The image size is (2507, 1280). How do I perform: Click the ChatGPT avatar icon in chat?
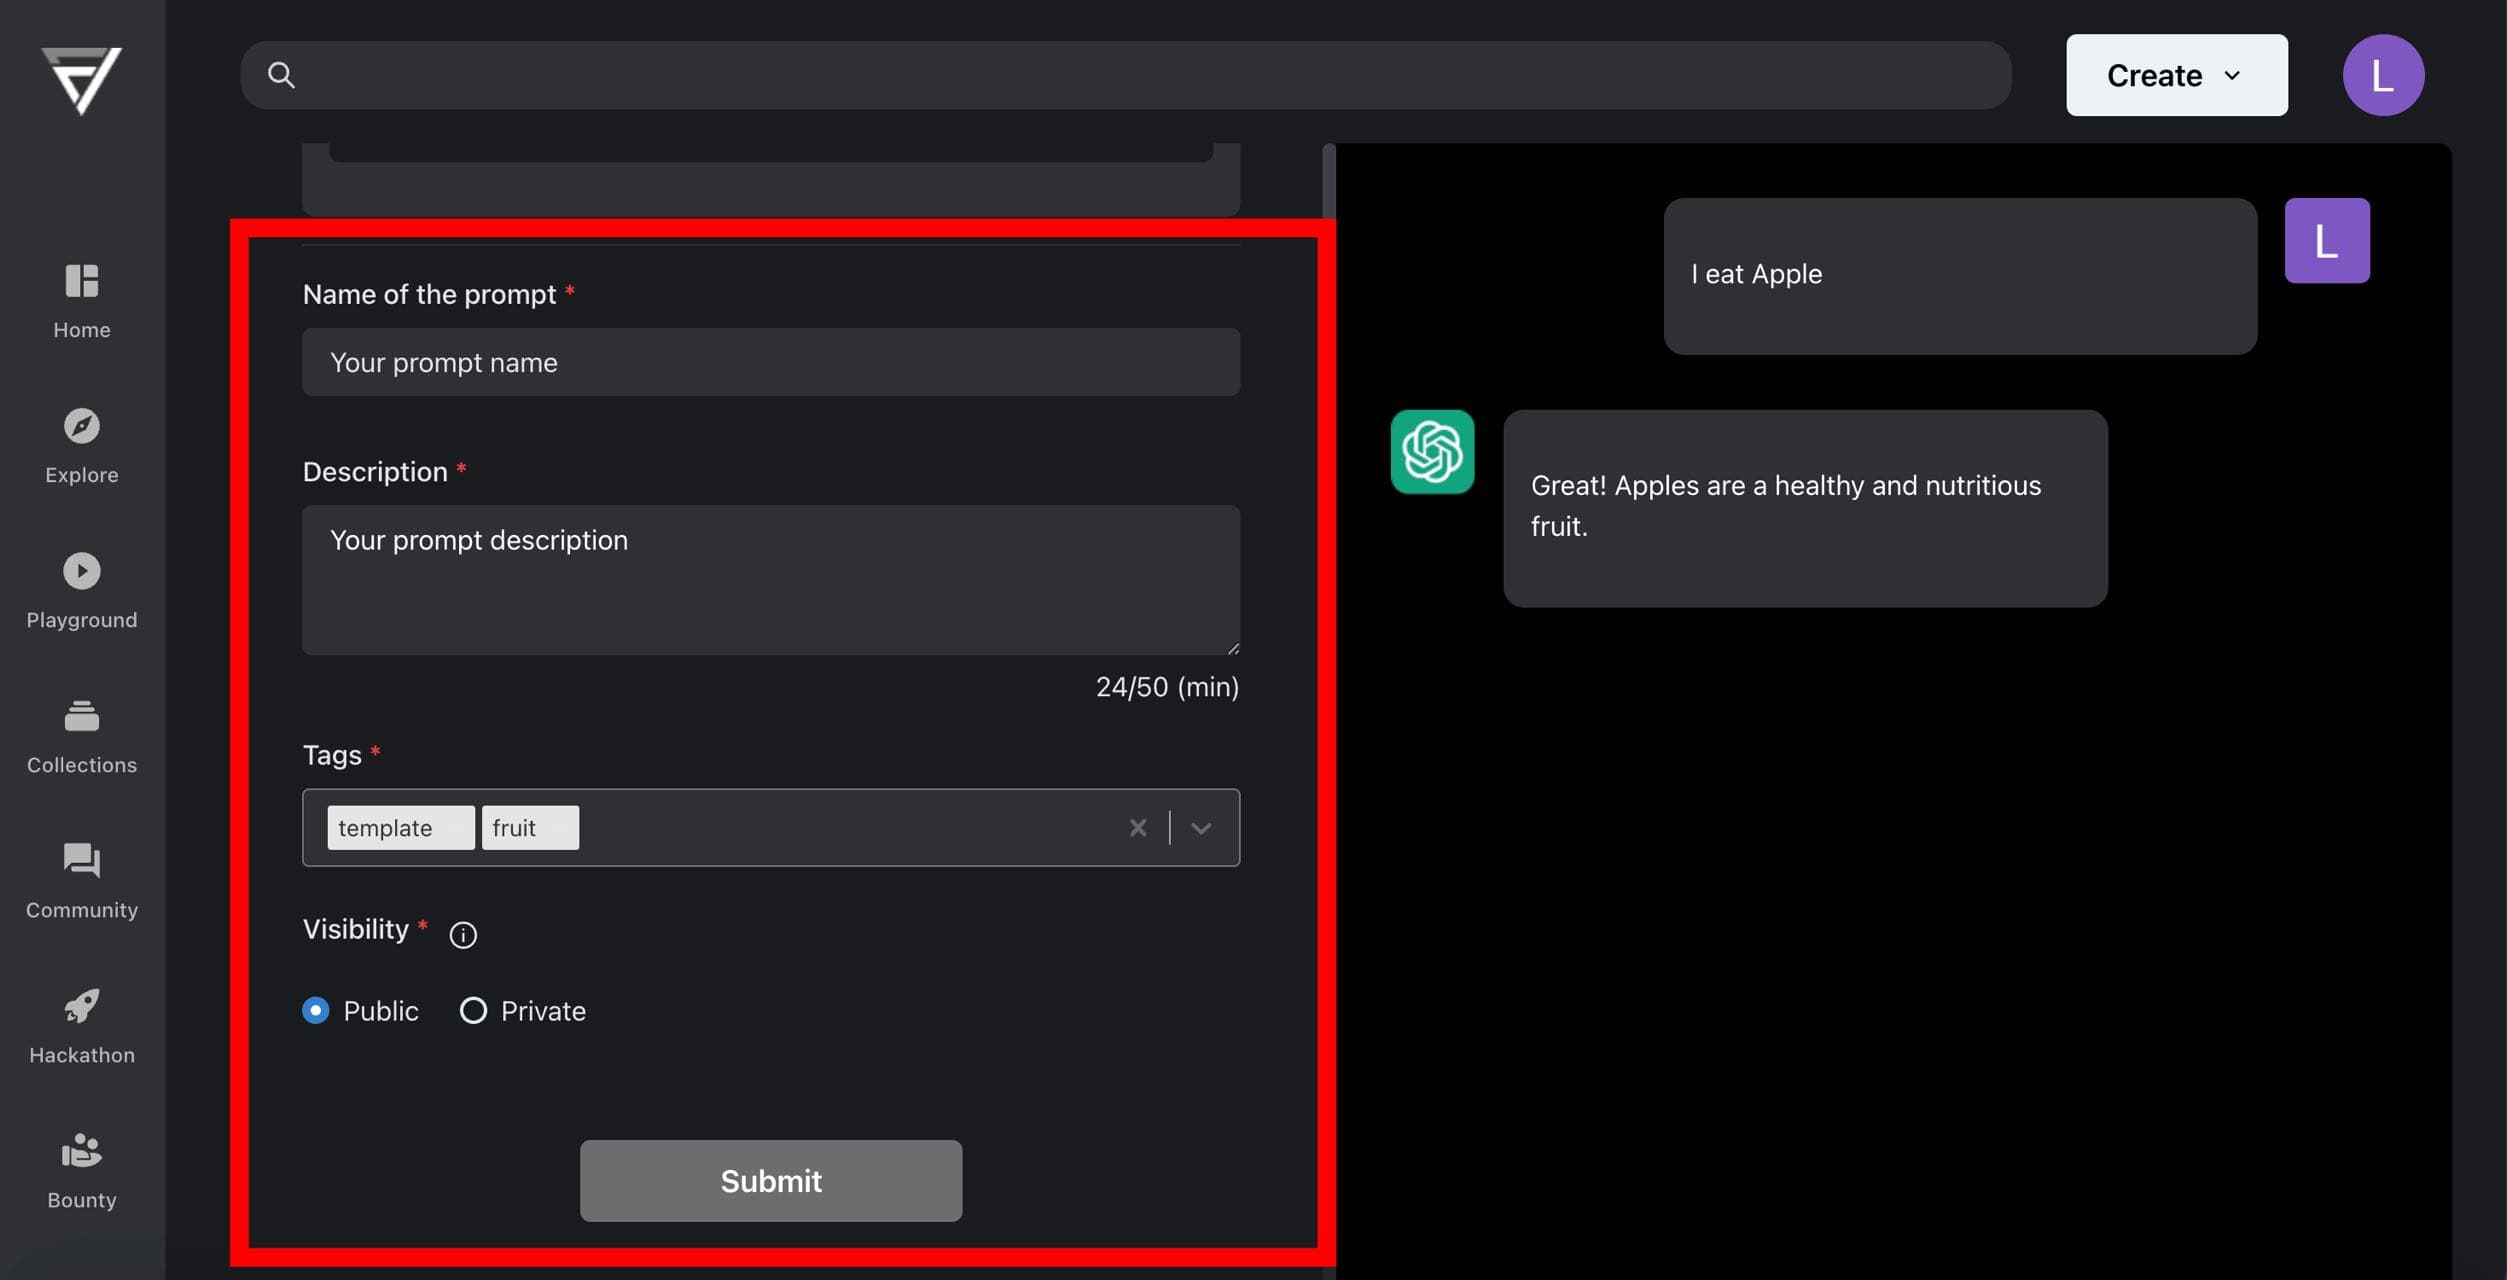tap(1432, 451)
